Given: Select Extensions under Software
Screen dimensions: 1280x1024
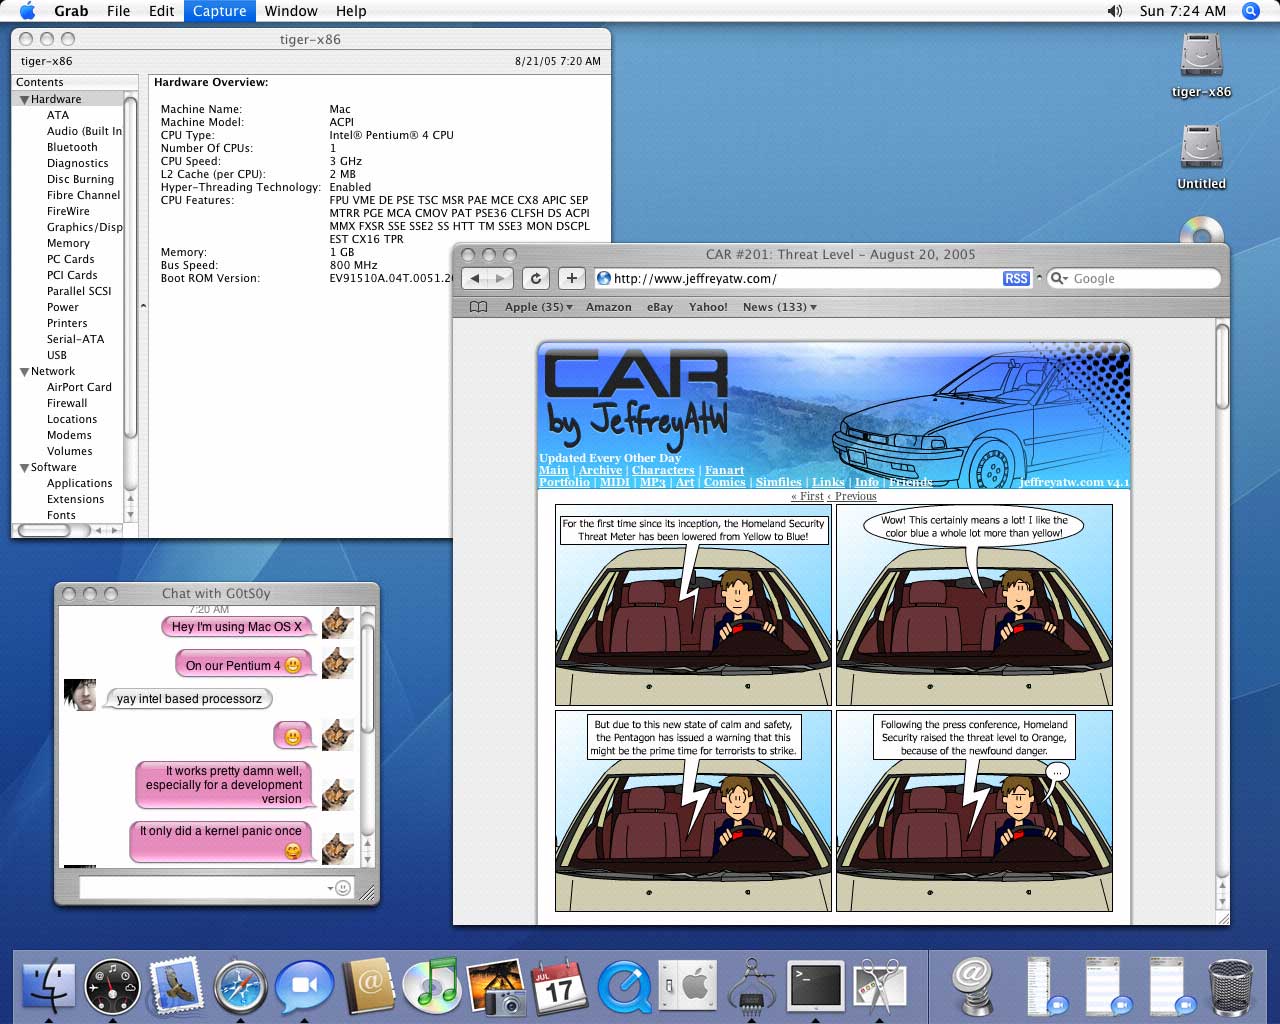Looking at the screenshot, I should 75,499.
